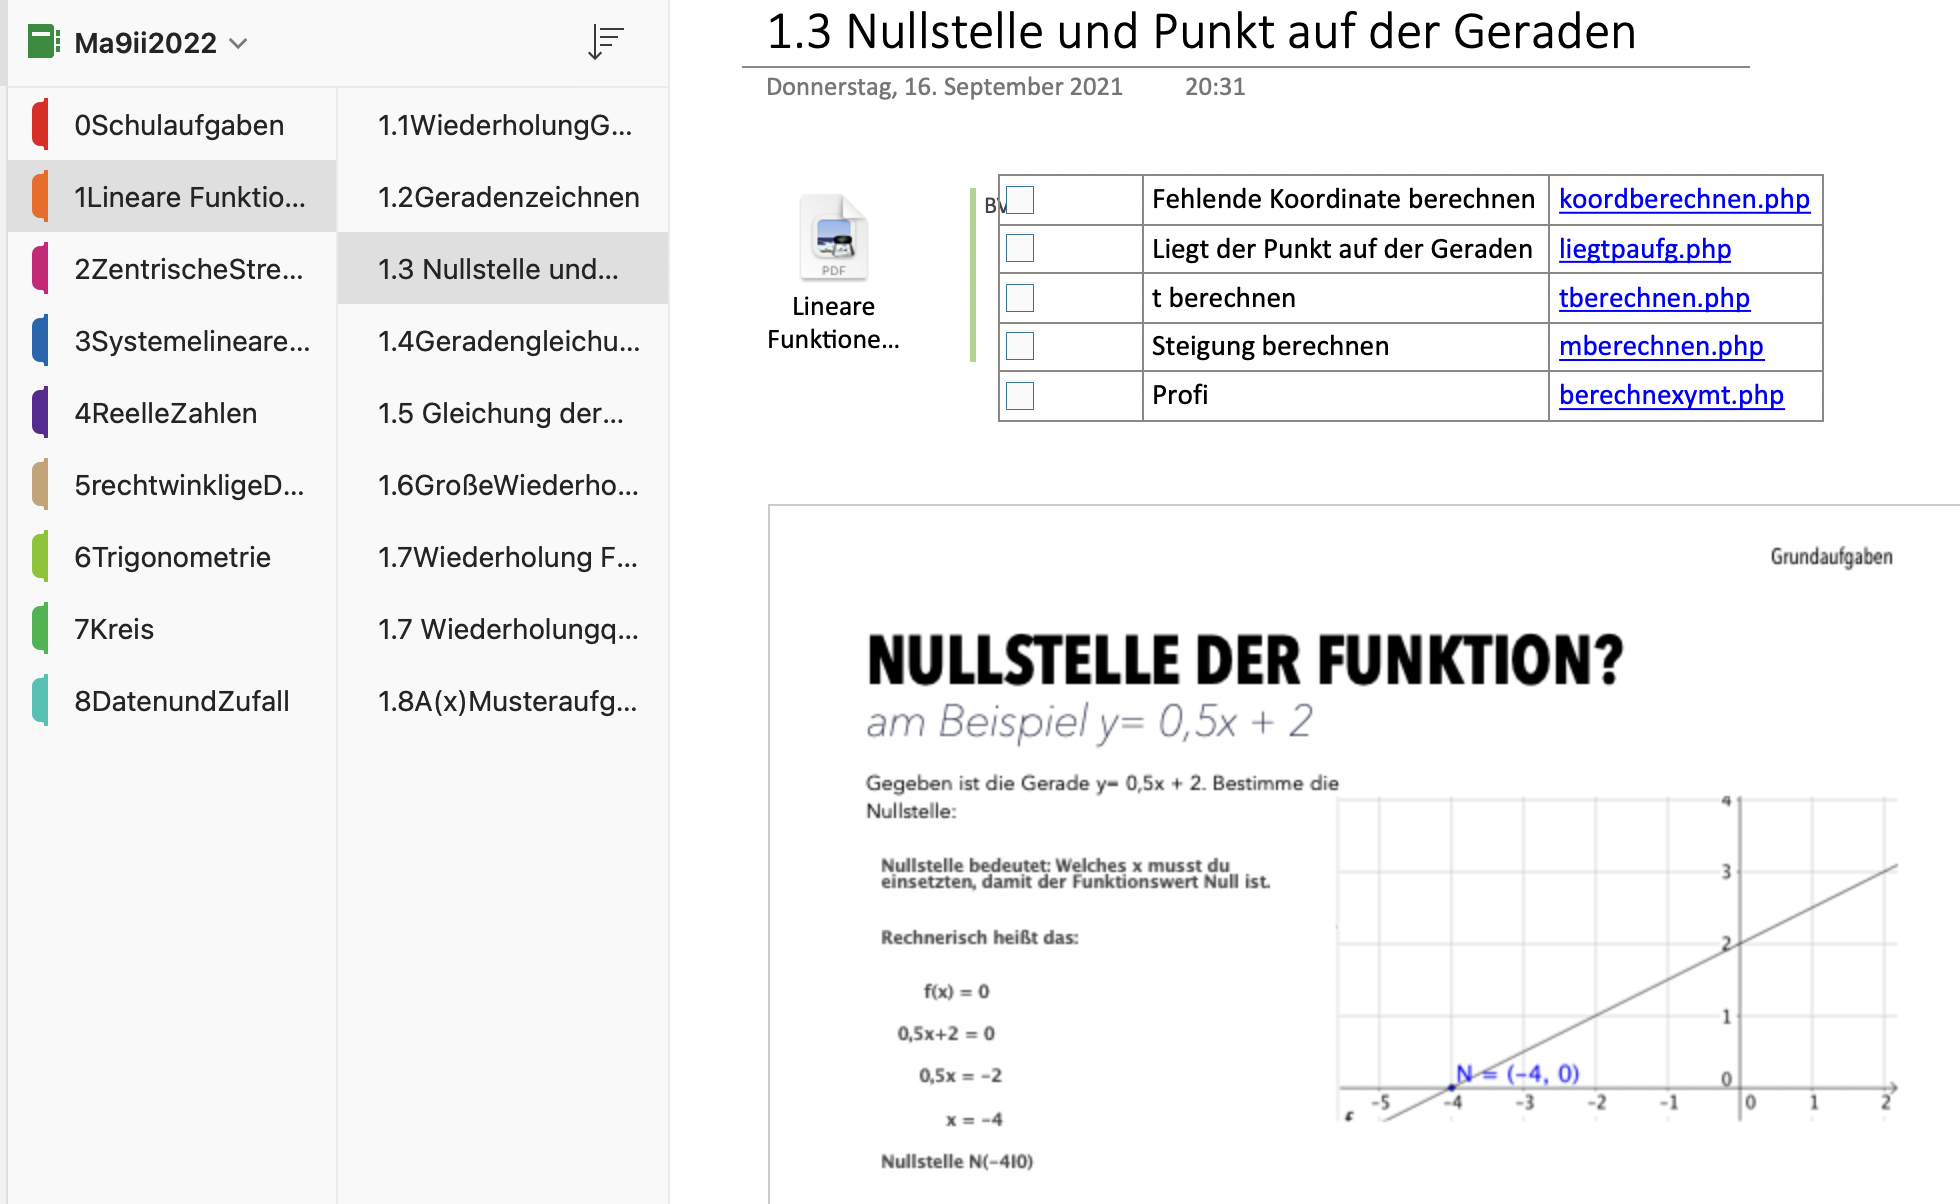The image size is (1960, 1204).
Task: Toggle the Profi row checkbox
Action: point(1020,396)
